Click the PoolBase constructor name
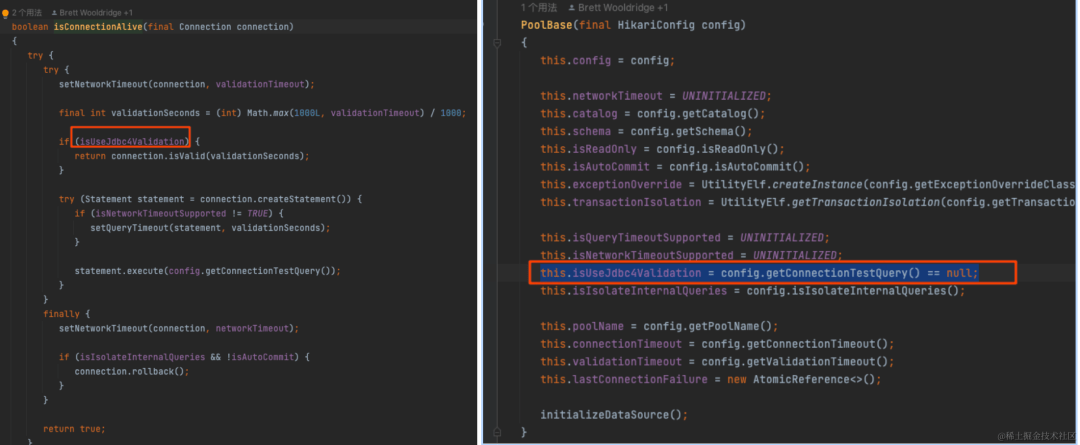 point(548,25)
